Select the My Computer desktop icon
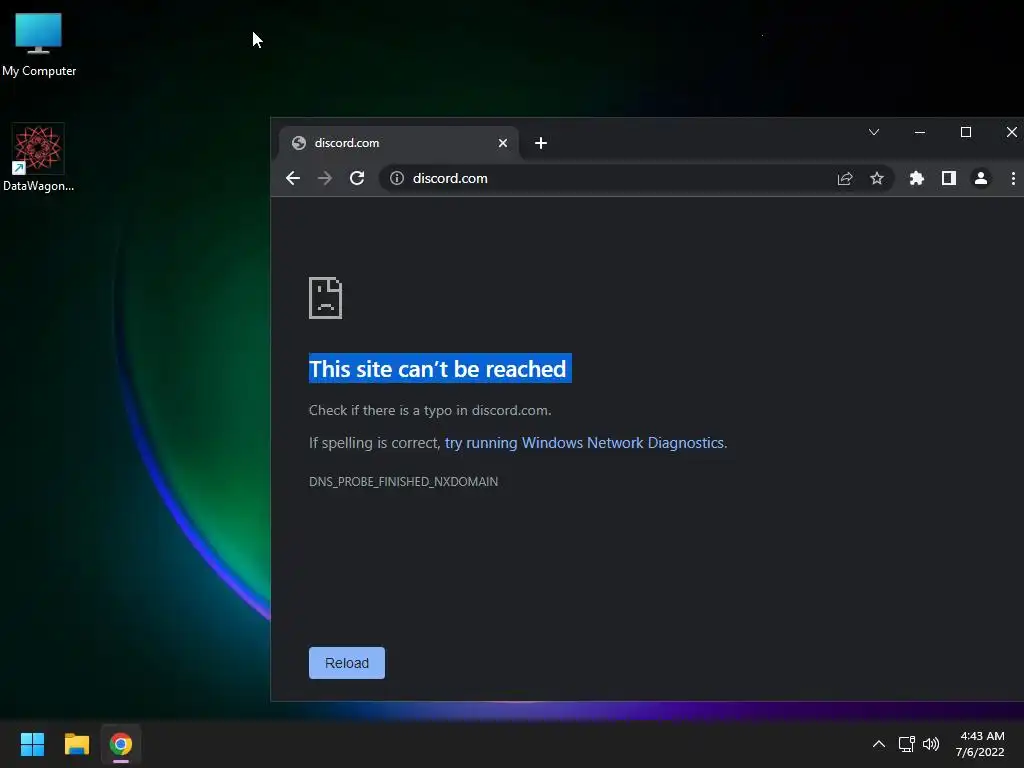 (x=39, y=44)
